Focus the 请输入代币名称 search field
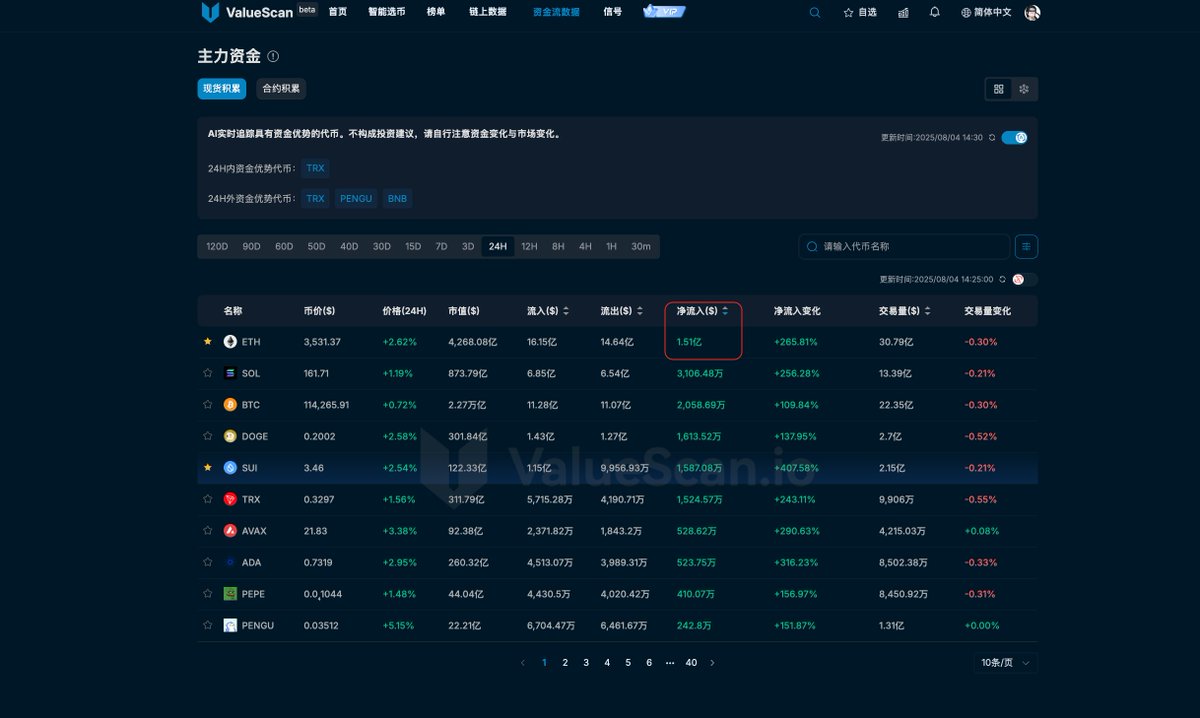1200x718 pixels. pyautogui.click(x=904, y=246)
